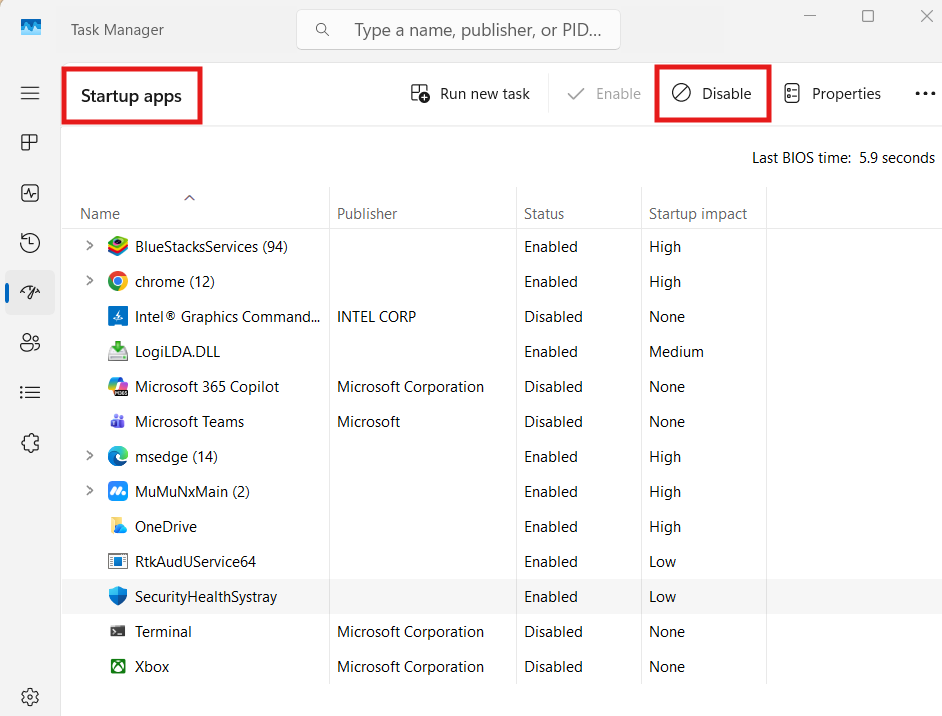Open Task Manager settings gear
Viewport: 942px width, 716px height.
click(x=30, y=697)
